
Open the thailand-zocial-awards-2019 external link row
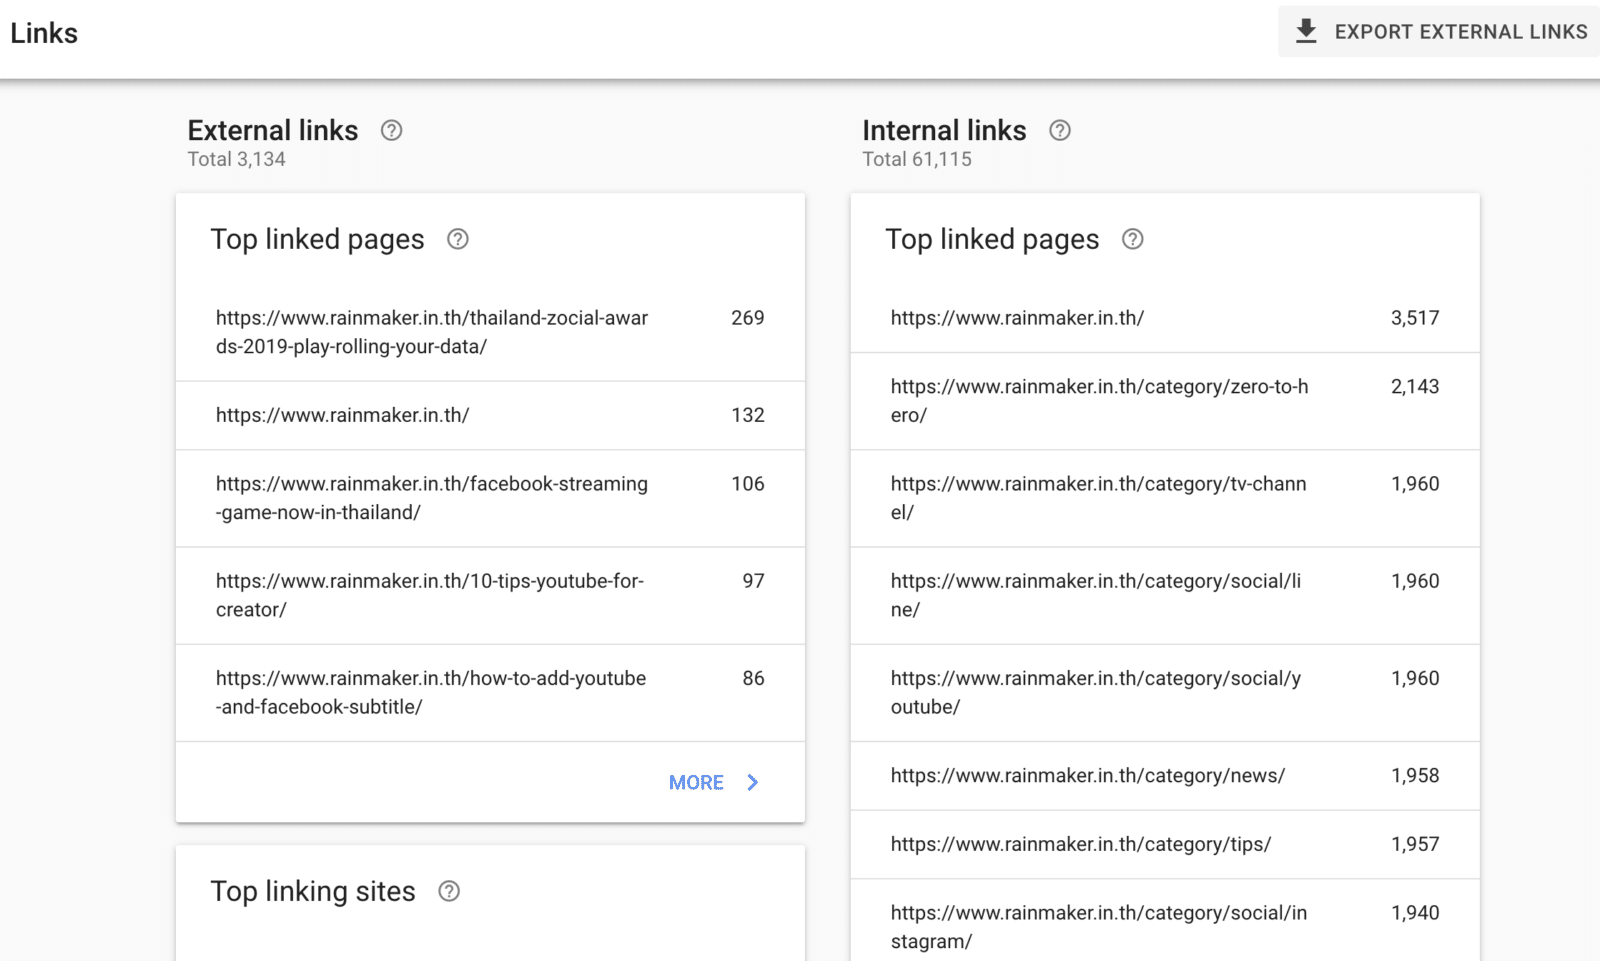point(490,332)
